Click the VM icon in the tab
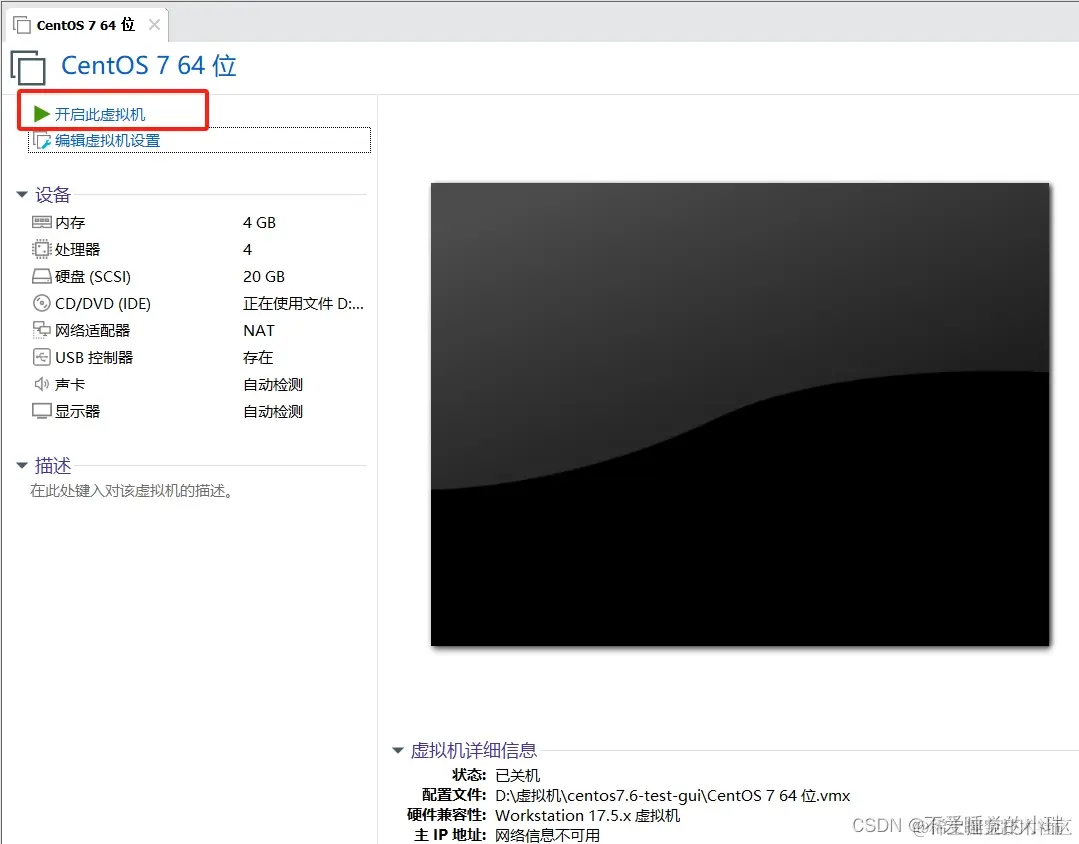Image resolution: width=1079 pixels, height=844 pixels. click(x=22, y=25)
